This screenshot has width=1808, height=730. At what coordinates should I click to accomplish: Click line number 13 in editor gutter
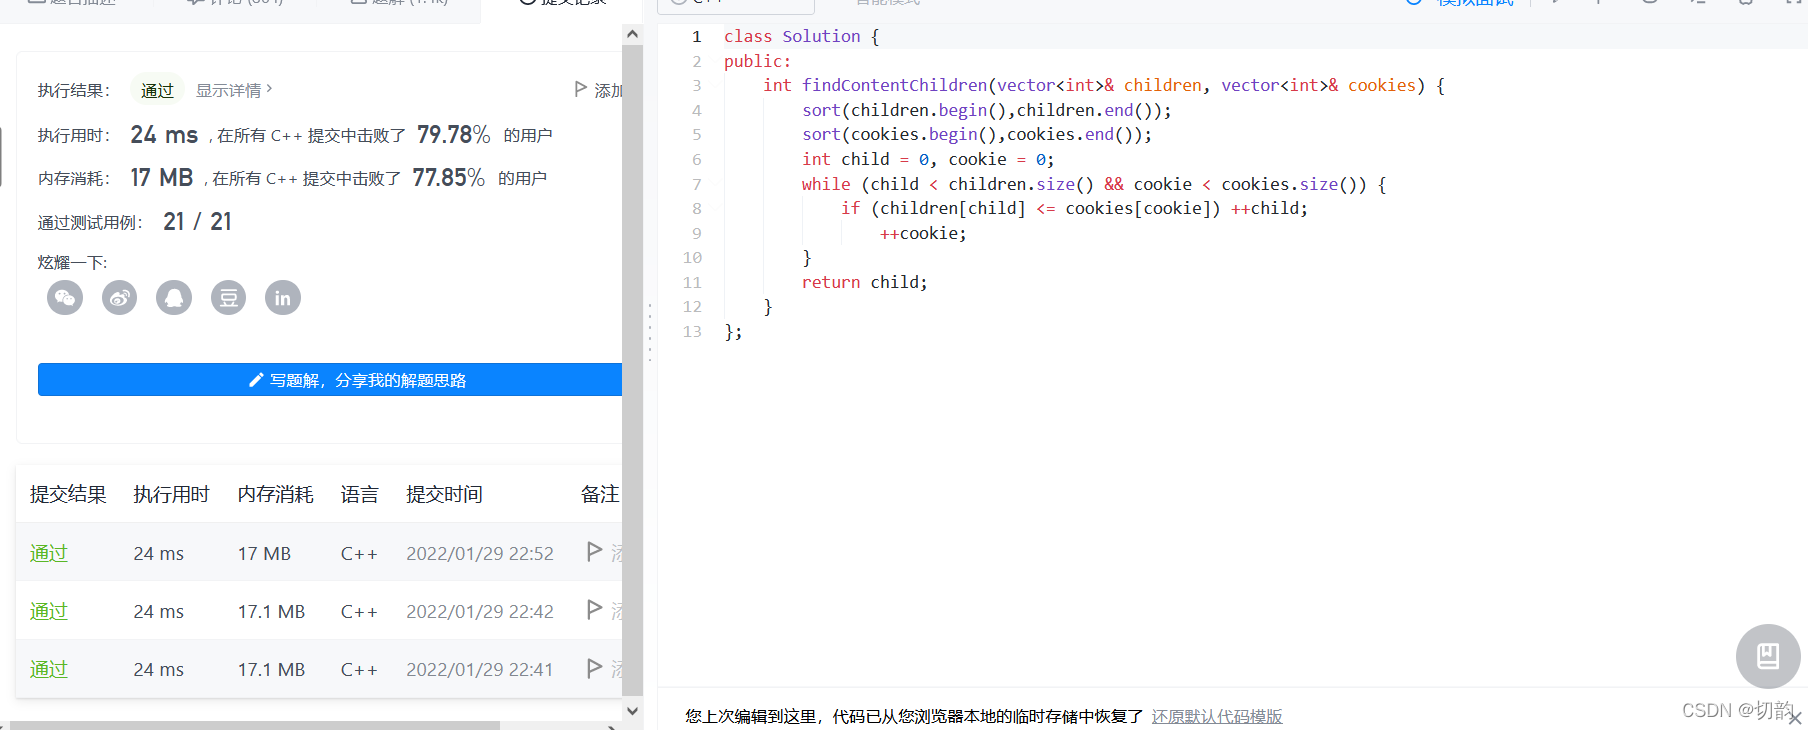[692, 331]
